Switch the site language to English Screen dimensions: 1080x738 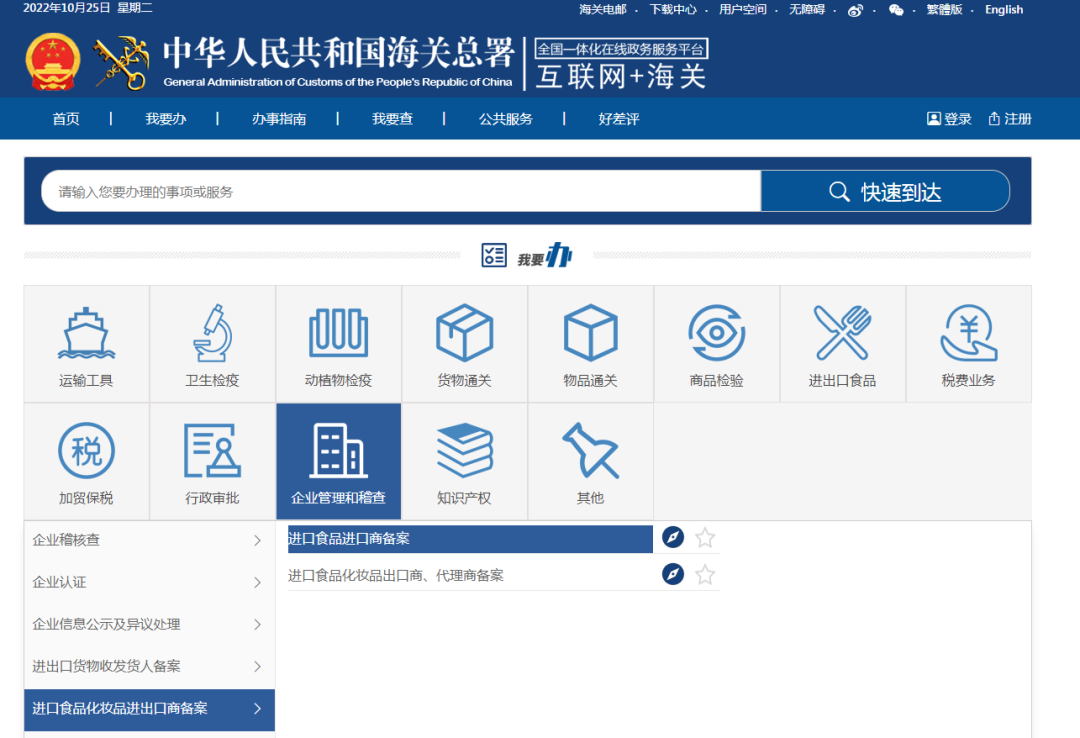[1003, 10]
